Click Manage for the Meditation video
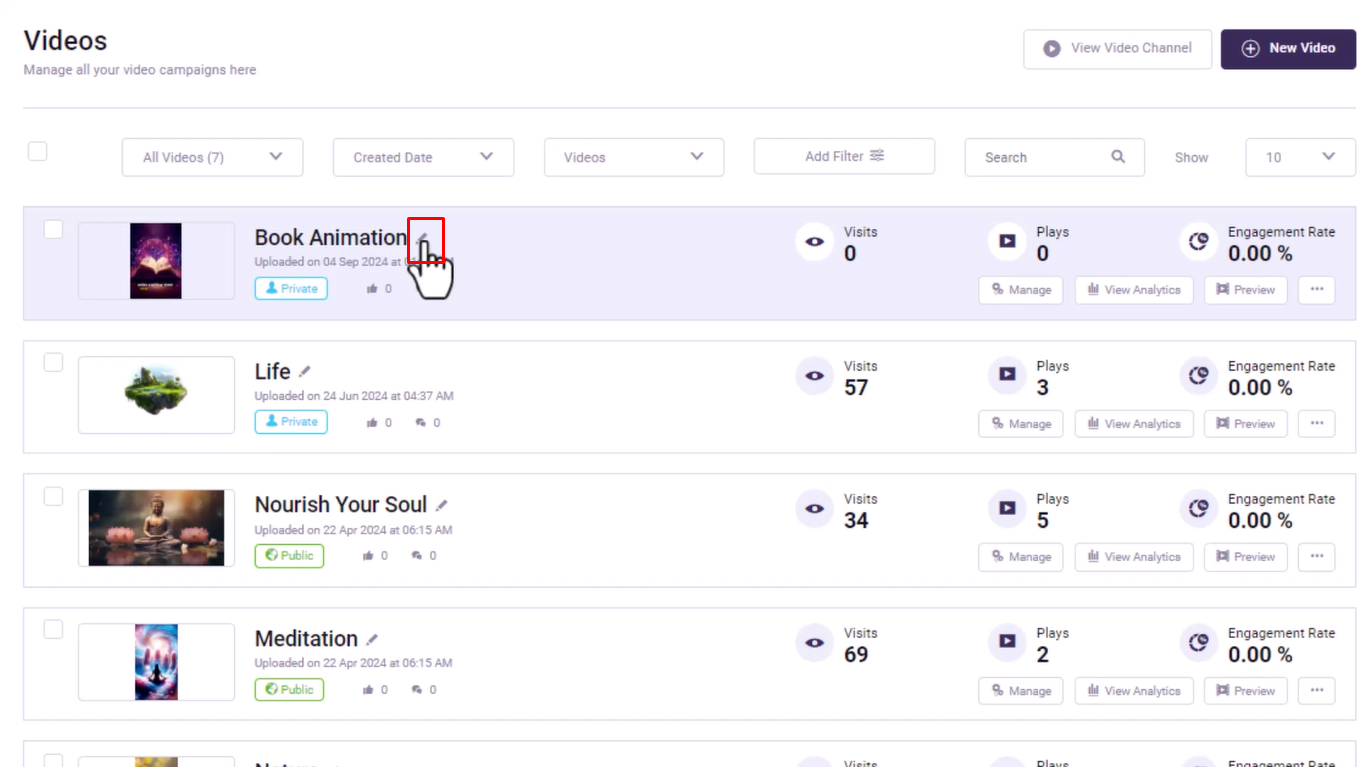Image resolution: width=1365 pixels, height=767 pixels. coord(1021,691)
